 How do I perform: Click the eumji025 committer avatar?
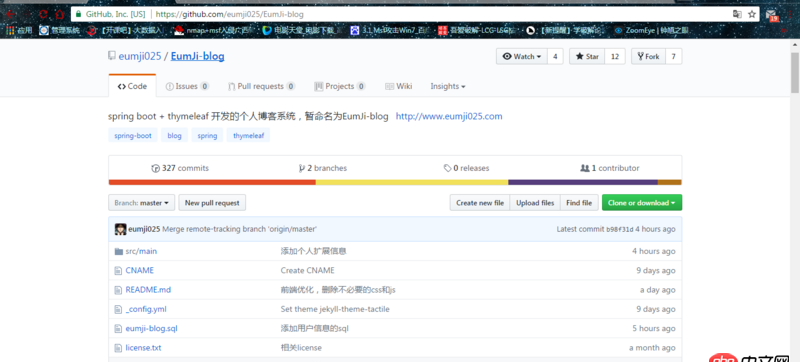(x=120, y=229)
